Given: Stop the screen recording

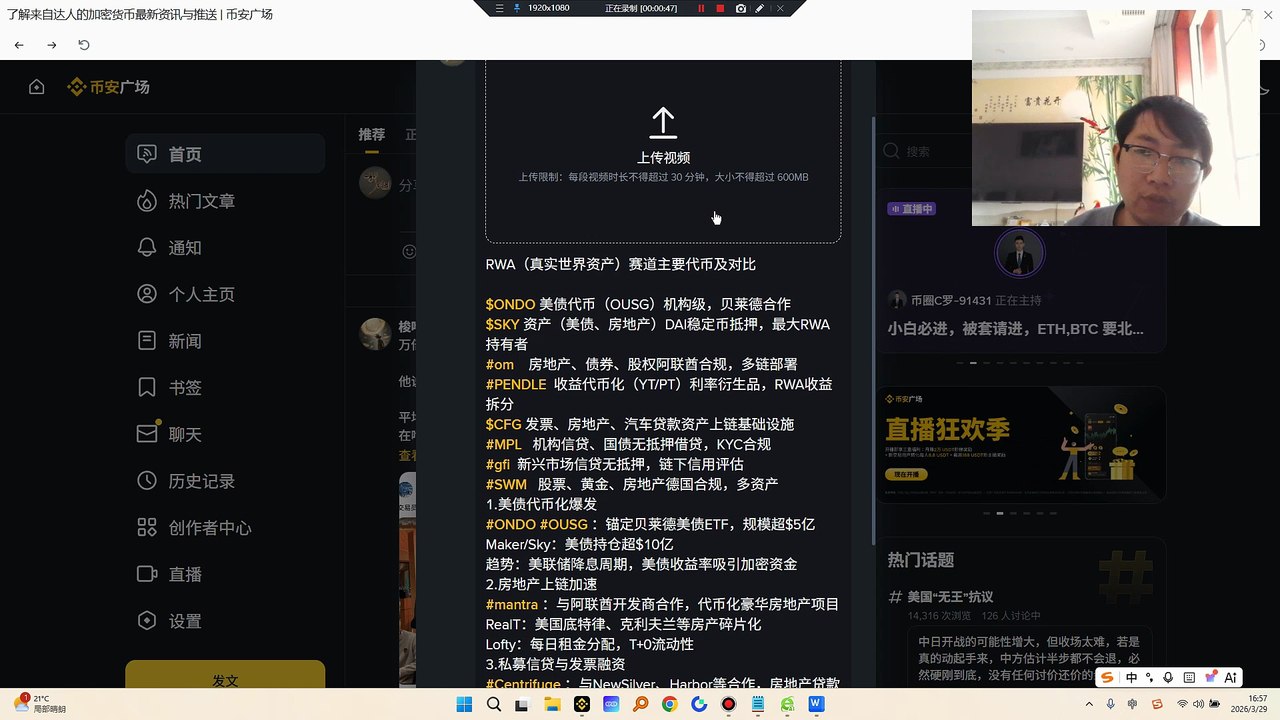Looking at the screenshot, I should [x=720, y=8].
